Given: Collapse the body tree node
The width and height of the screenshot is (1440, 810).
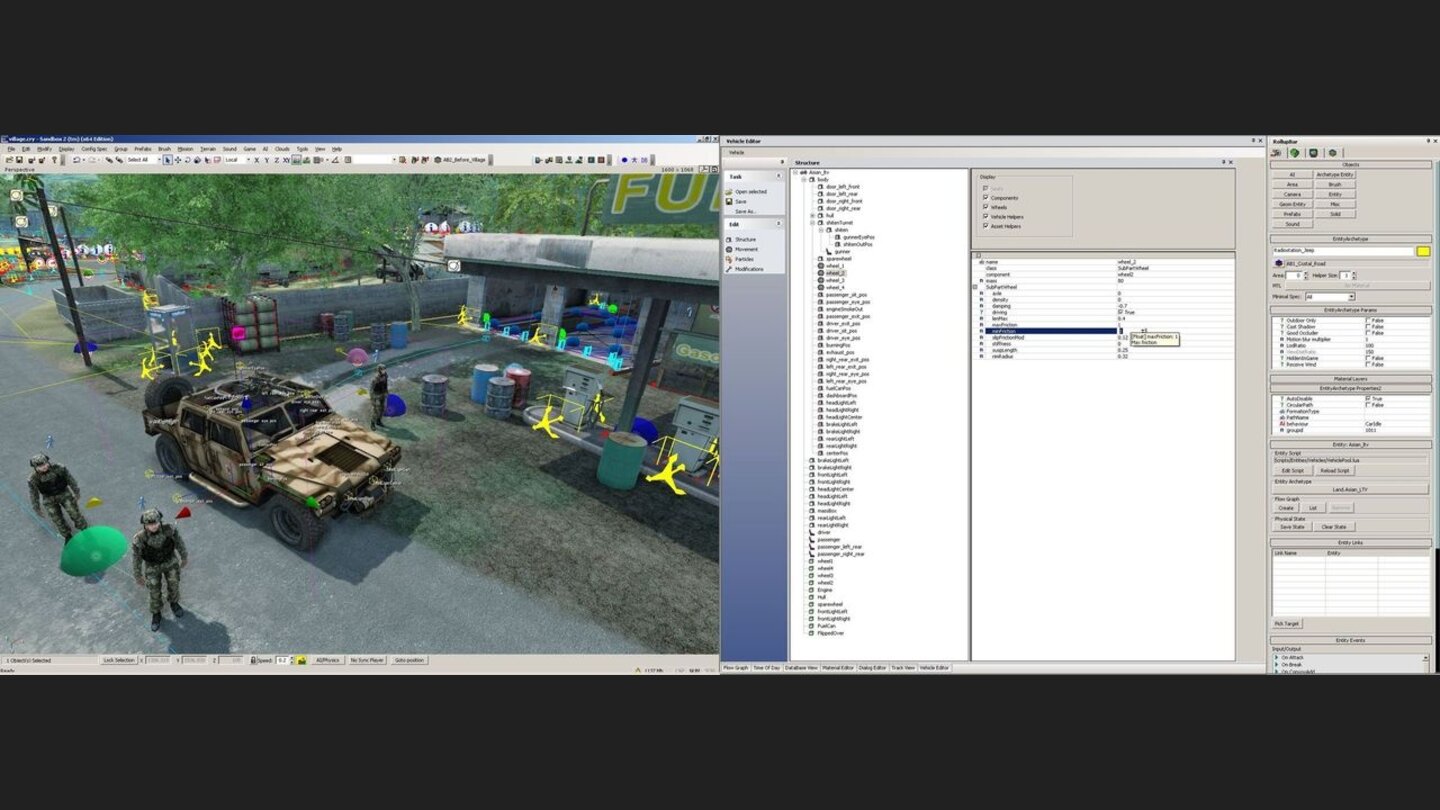Looking at the screenshot, I should click(804, 180).
